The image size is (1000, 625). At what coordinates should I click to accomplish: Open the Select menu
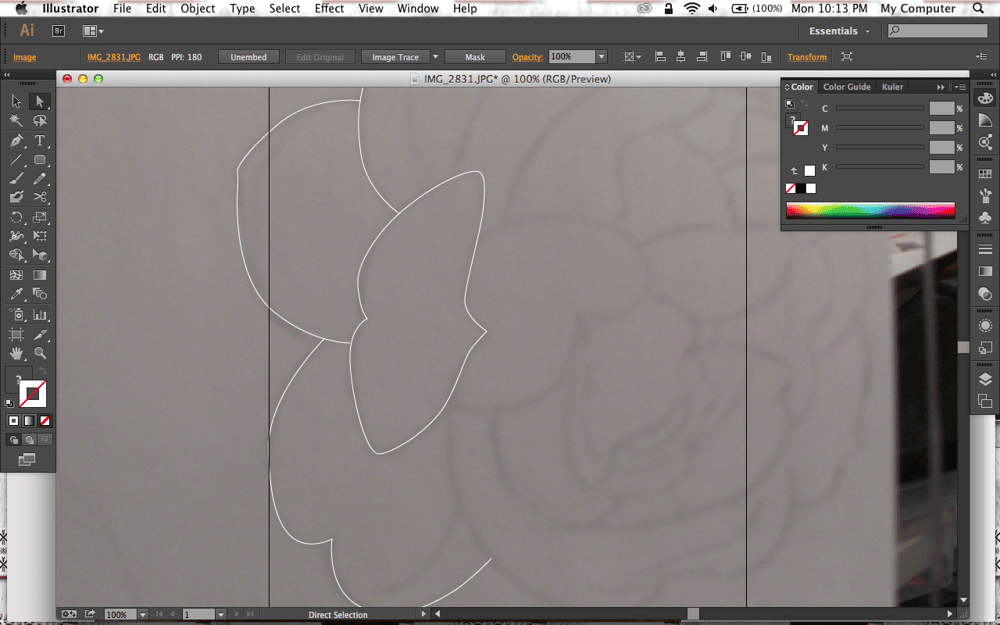click(284, 8)
